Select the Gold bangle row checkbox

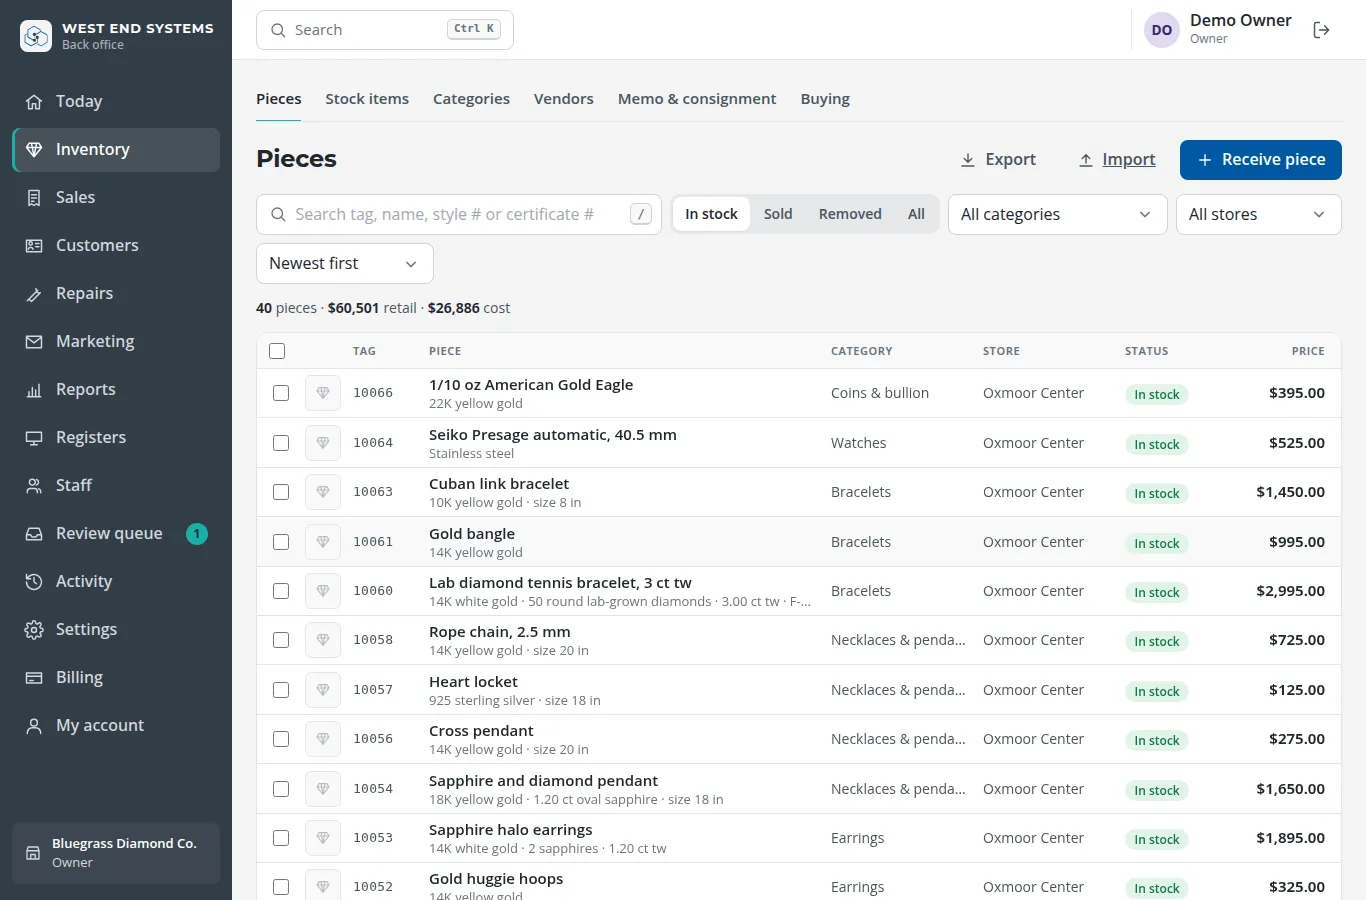[281, 542]
